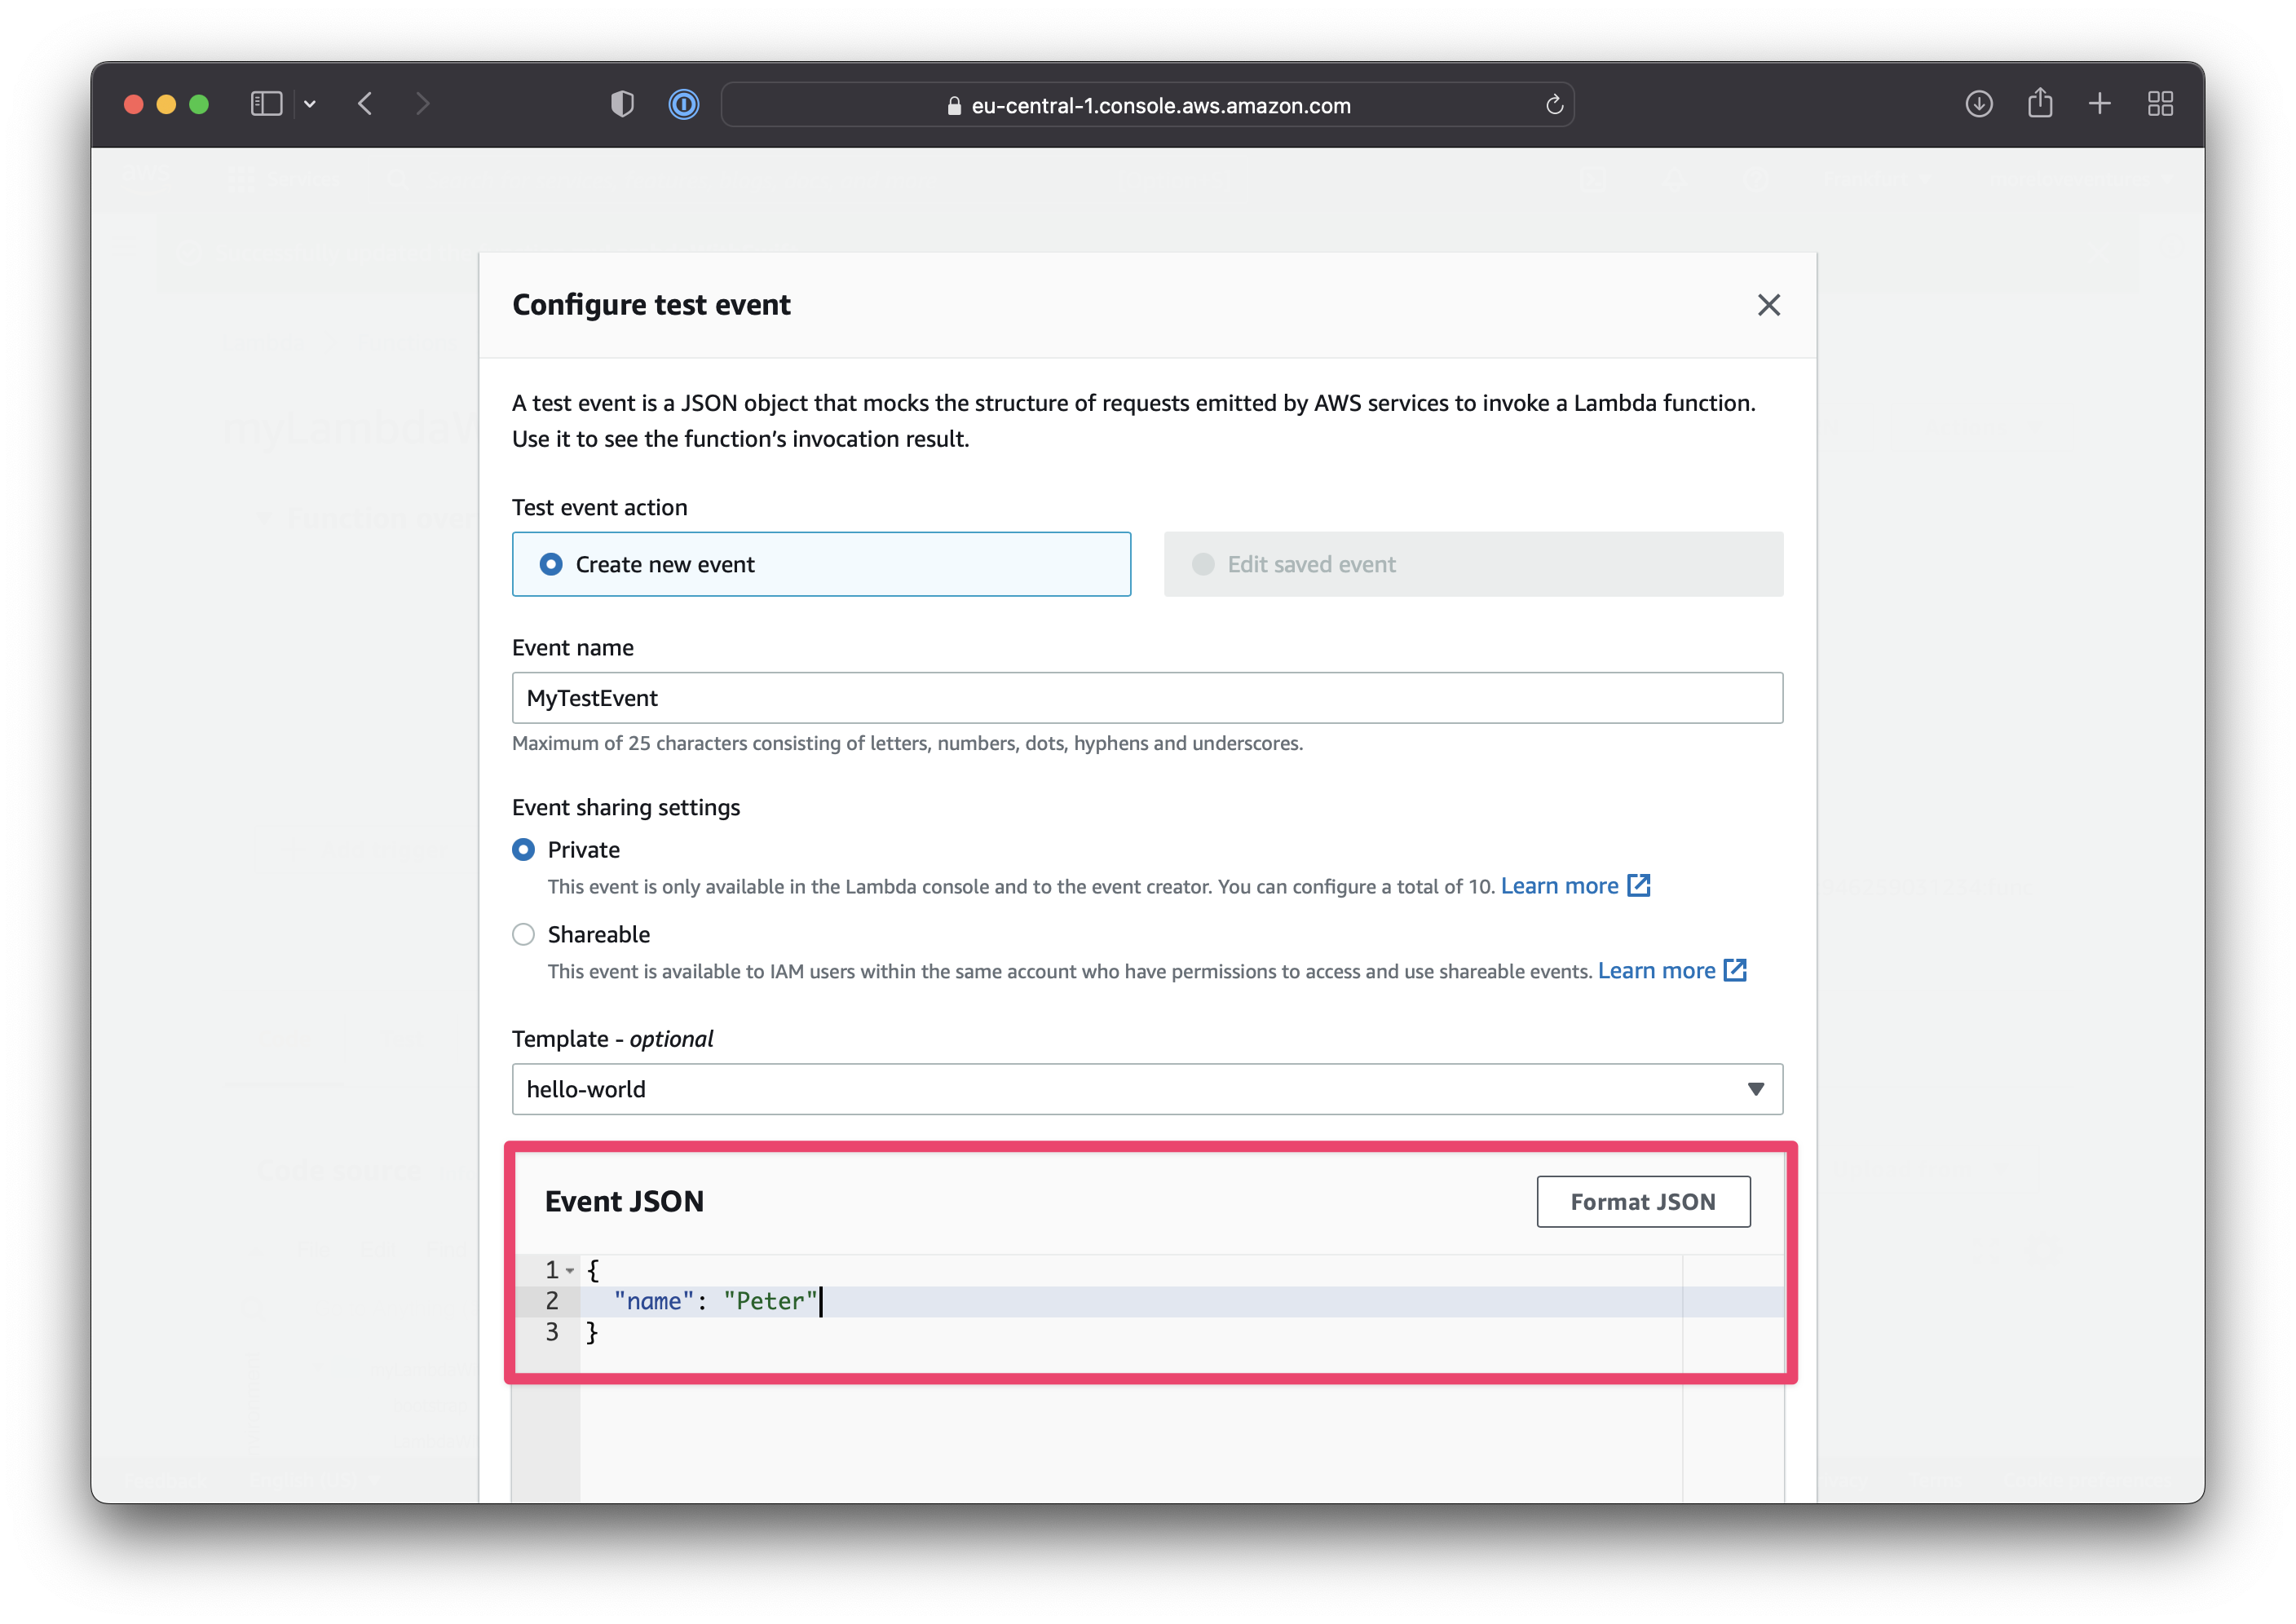
Task: Open Safari downloads
Action: click(1978, 103)
